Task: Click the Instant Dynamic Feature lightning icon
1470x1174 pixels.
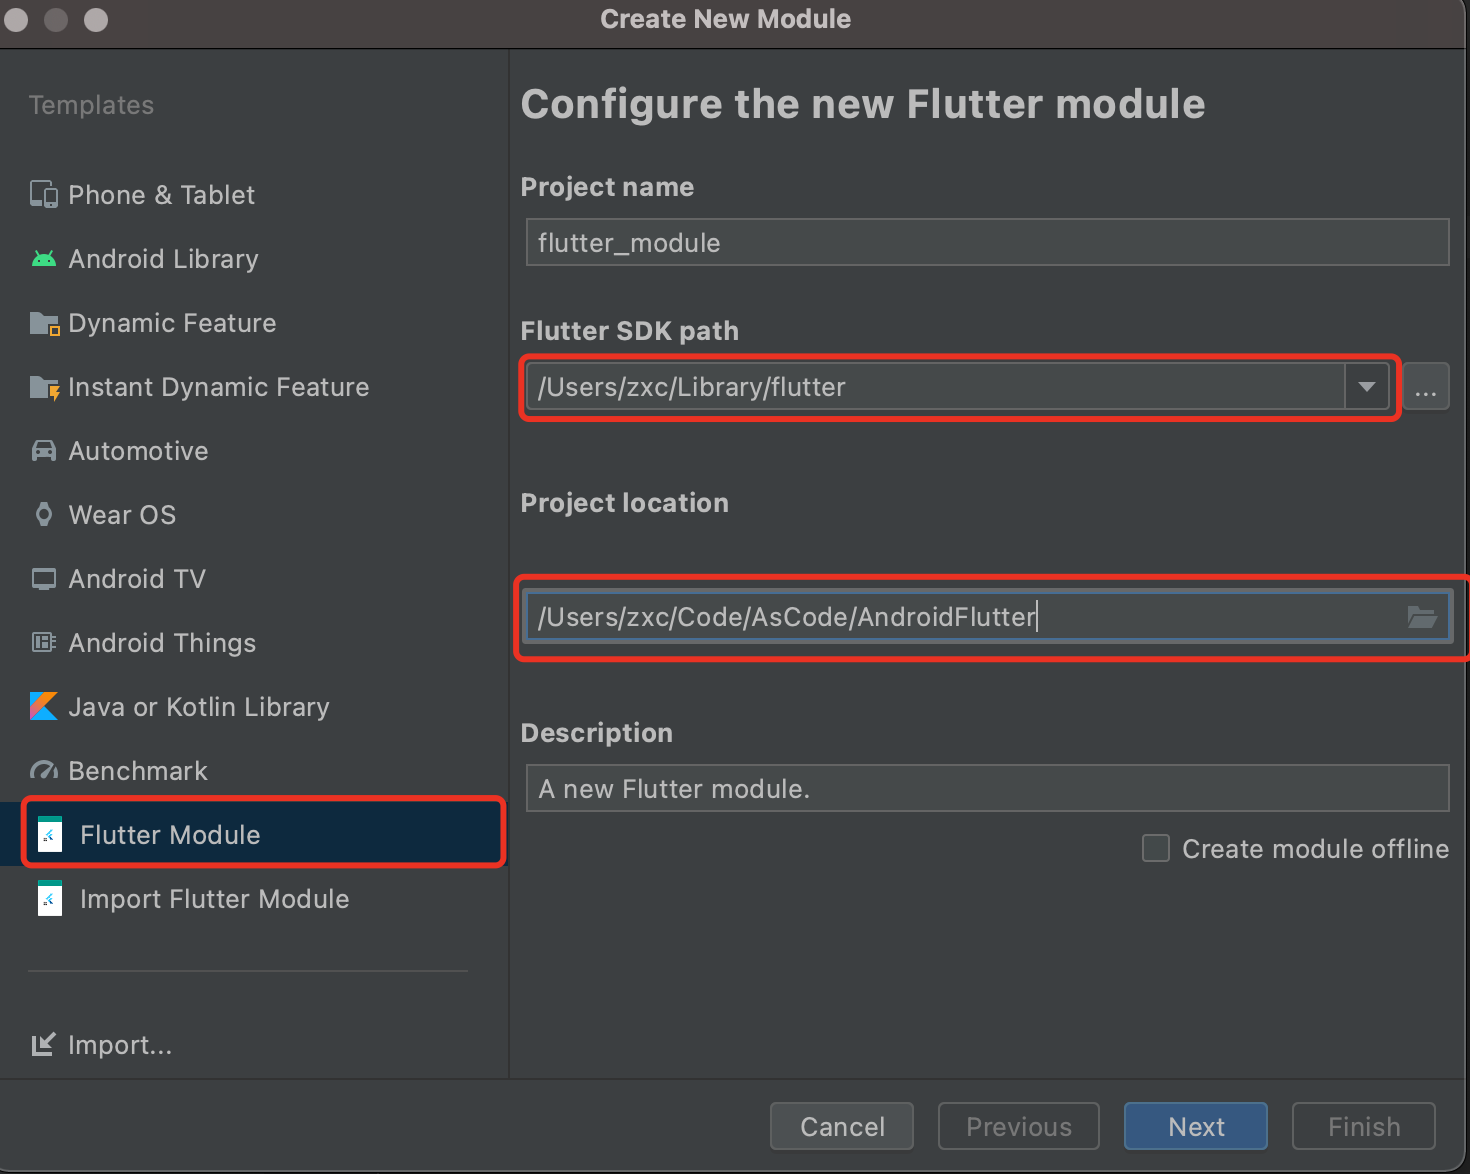Action: click(x=43, y=386)
